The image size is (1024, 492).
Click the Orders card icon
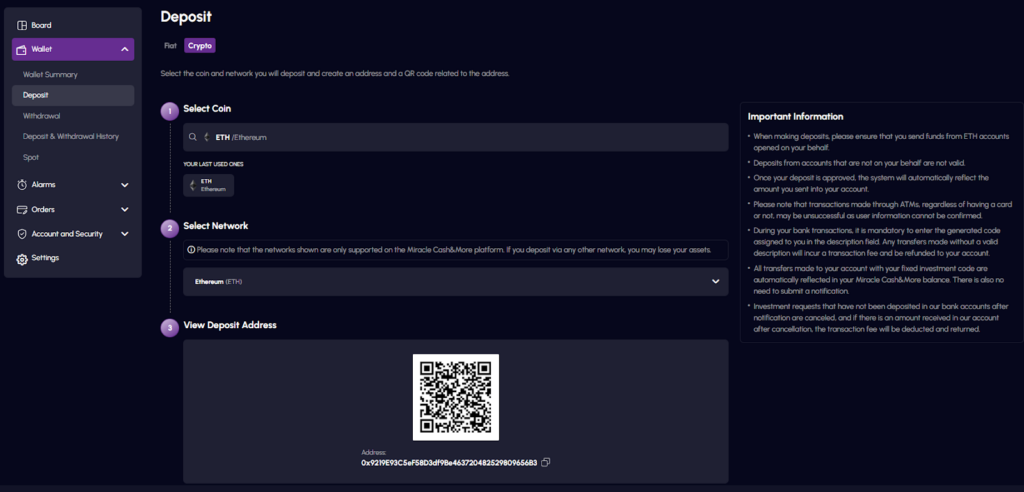click(22, 210)
